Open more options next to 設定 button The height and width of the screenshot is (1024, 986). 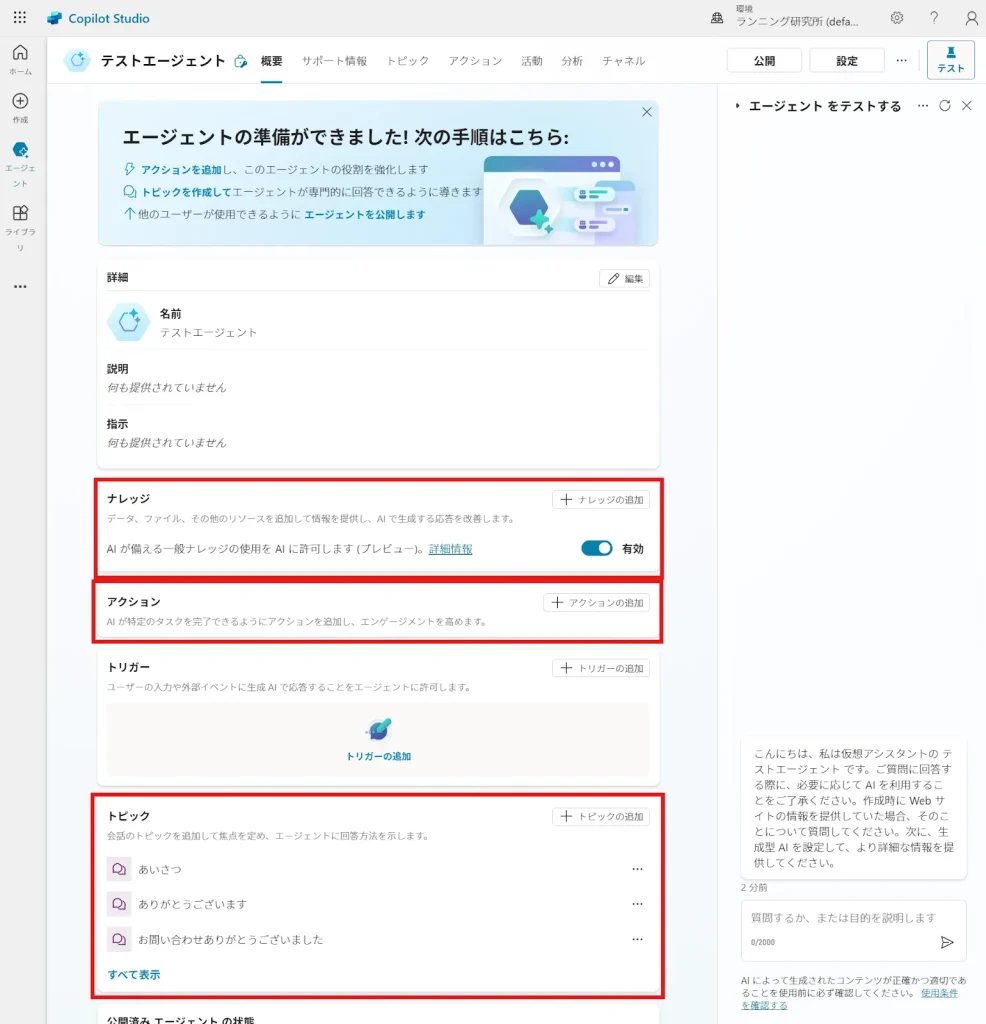[x=901, y=61]
